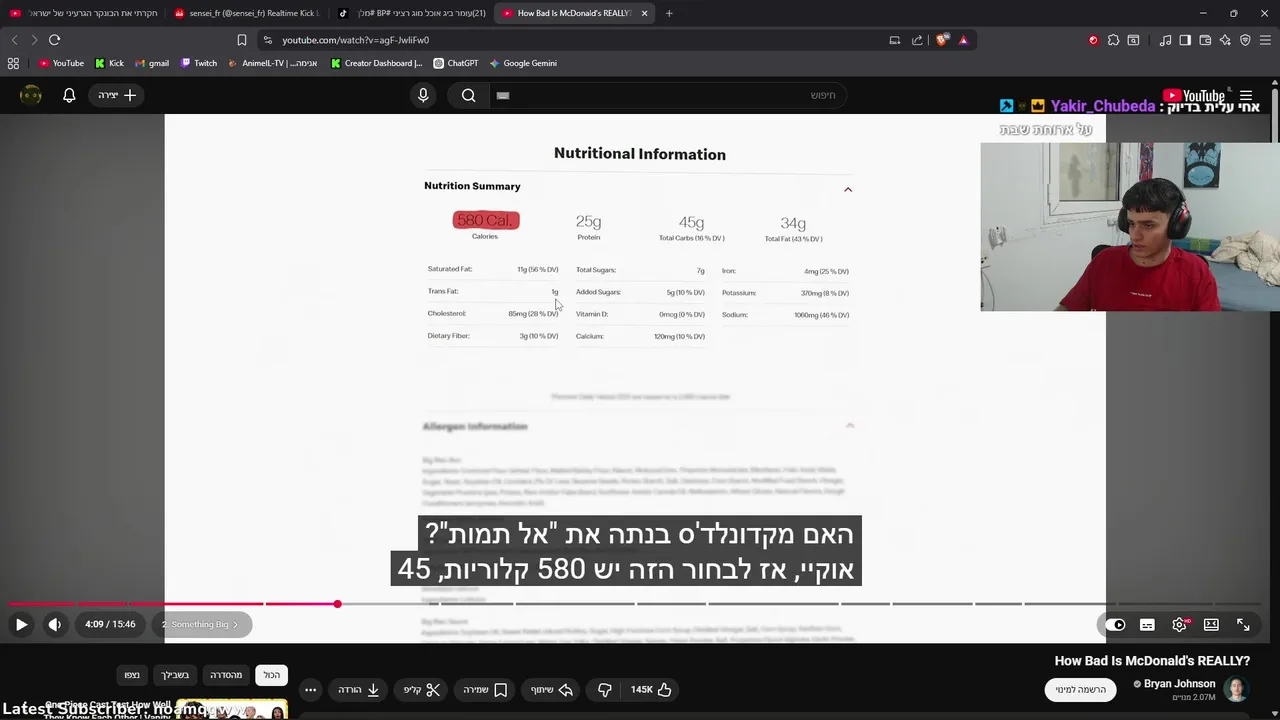Open the Creator Dashboard bookmark
Image resolution: width=1280 pixels, height=720 pixels.
click(376, 63)
